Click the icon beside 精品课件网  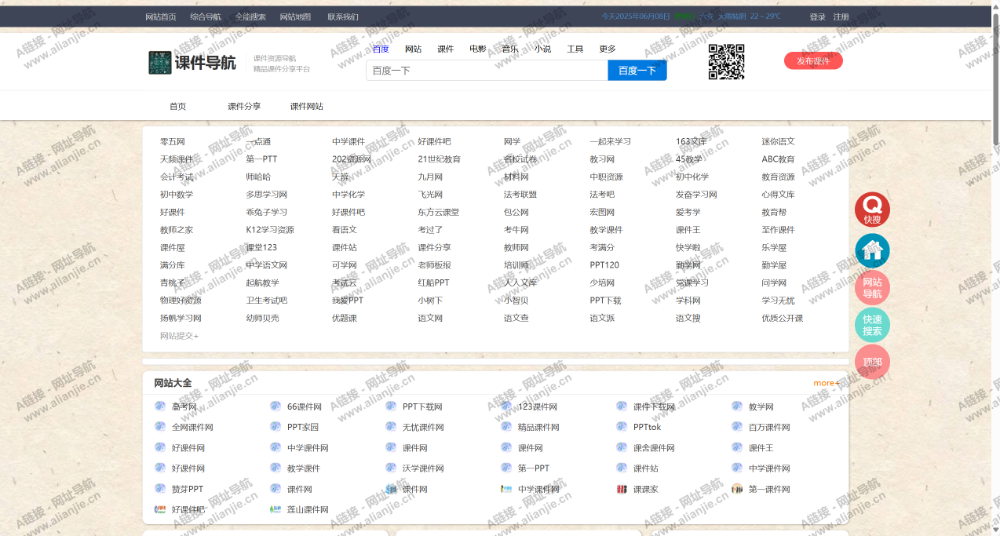[x=506, y=427]
